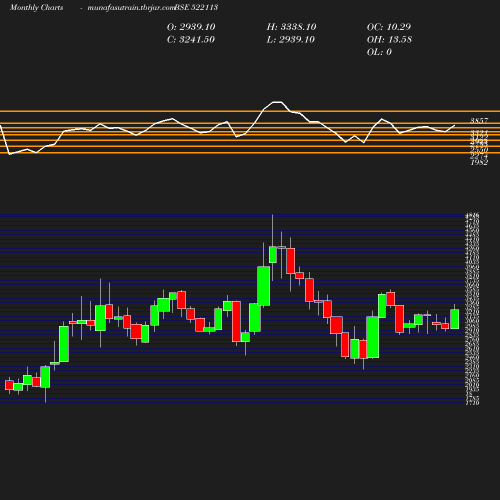Click the 1982 level label

click(x=479, y=162)
